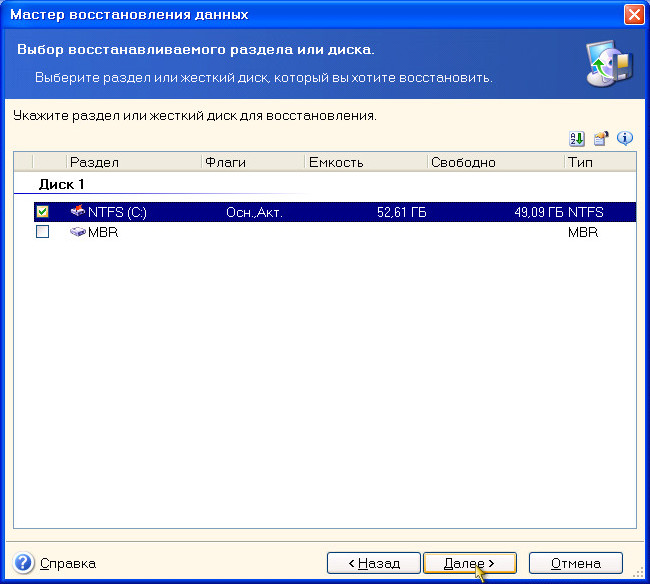
Task: Click the NTFS type cell
Action: tap(585, 213)
